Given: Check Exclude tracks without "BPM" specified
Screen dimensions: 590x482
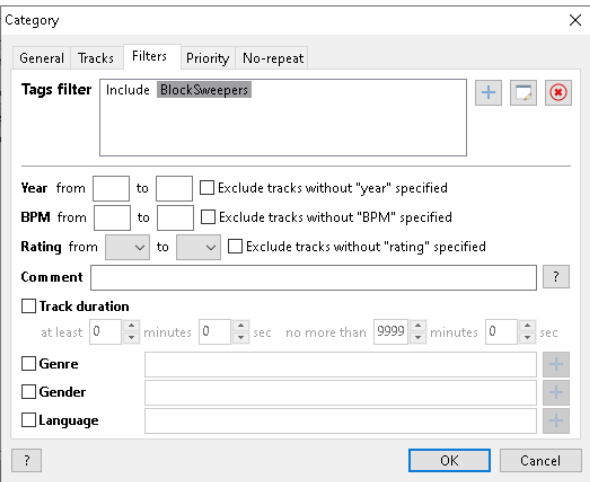Looking at the screenshot, I should click(x=208, y=217).
